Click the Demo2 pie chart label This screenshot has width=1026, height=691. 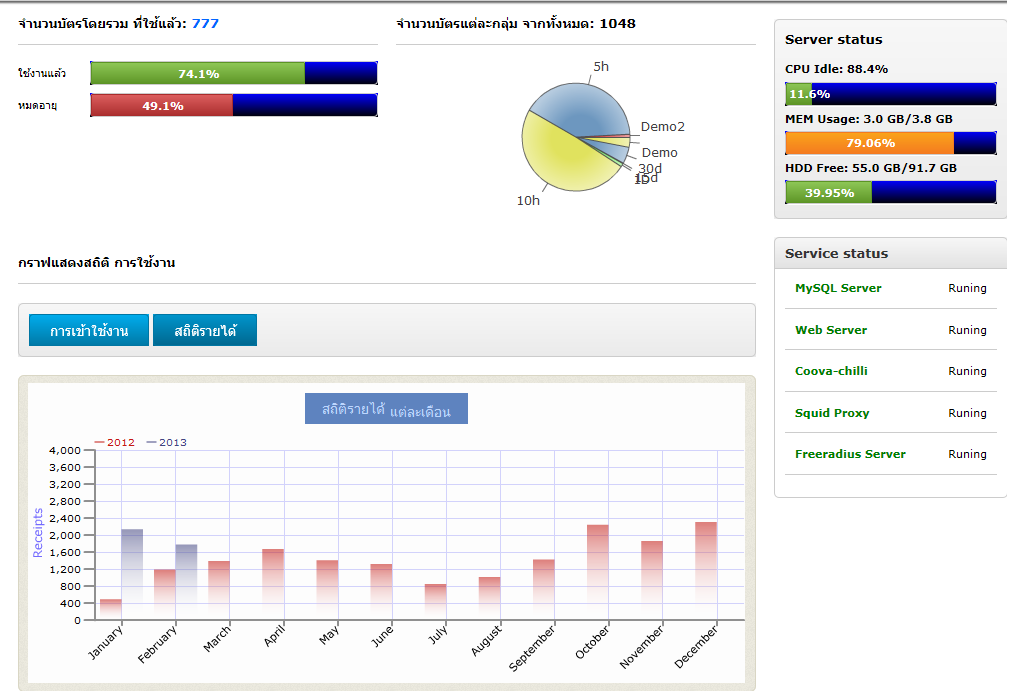pyautogui.click(x=663, y=127)
